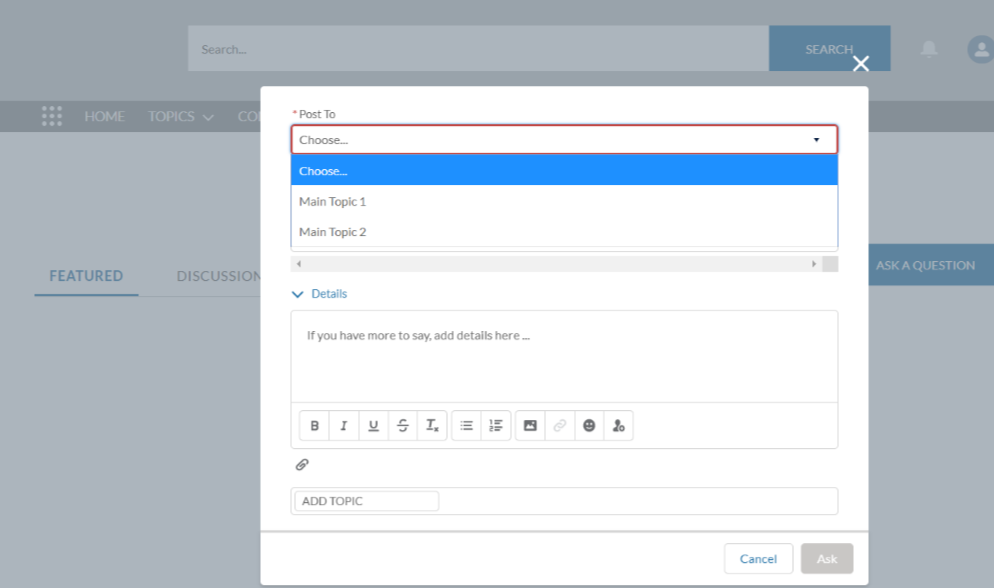Click the remove formatting icon

tap(432, 426)
